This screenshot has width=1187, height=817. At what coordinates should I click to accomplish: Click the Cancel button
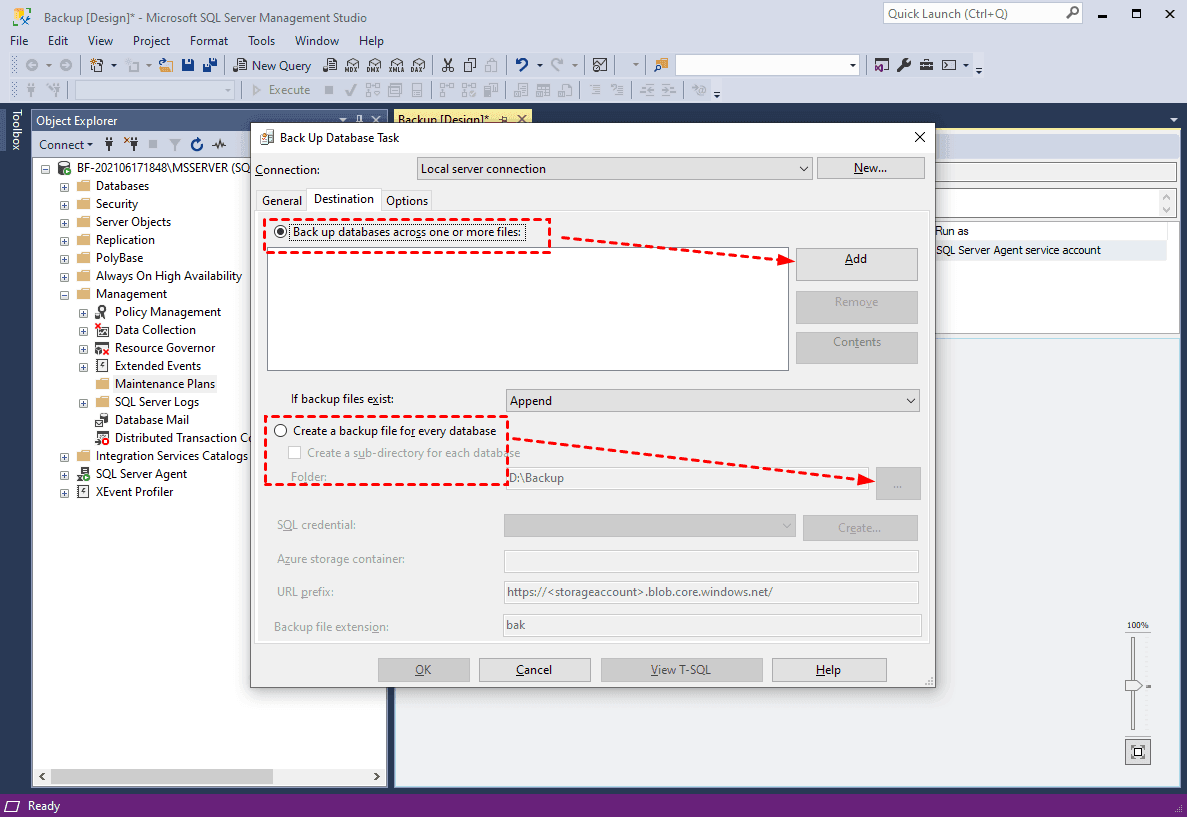point(534,670)
